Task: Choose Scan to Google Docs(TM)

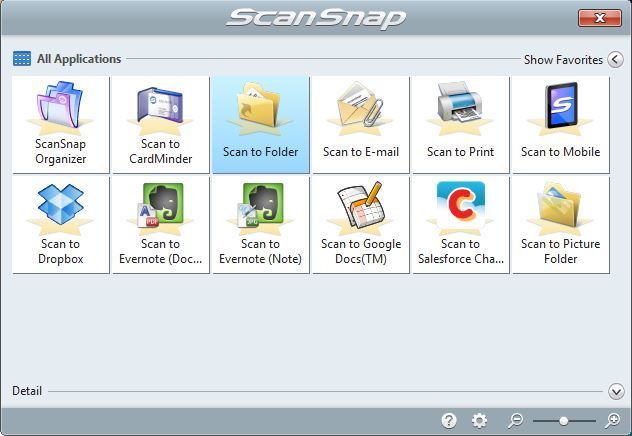Action: tap(360, 225)
